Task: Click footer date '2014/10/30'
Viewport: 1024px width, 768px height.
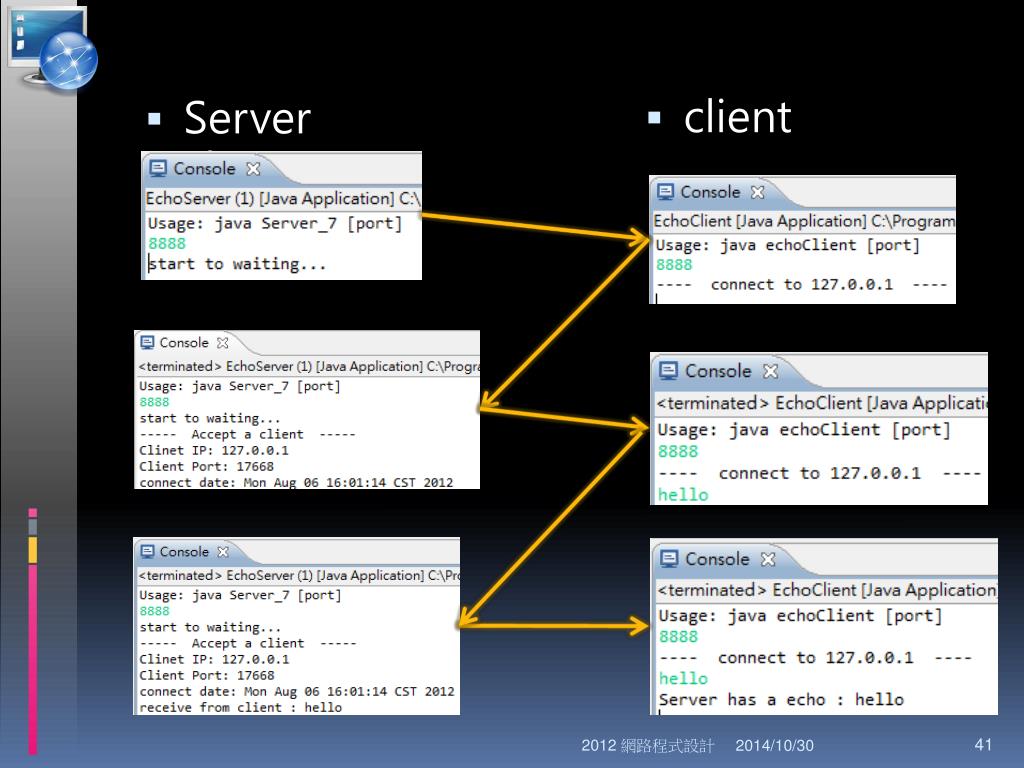Action: click(775, 745)
